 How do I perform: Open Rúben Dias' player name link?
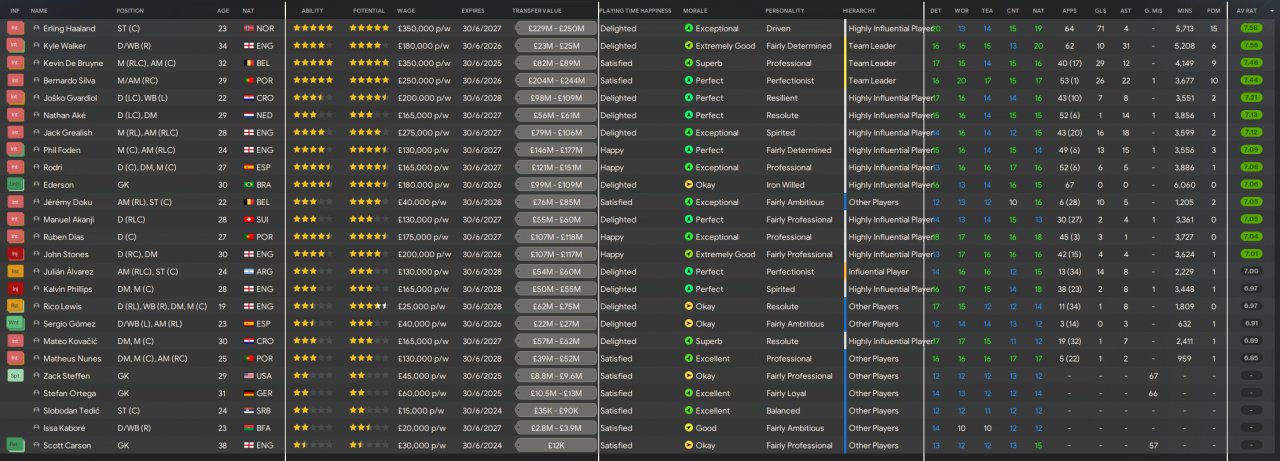tap(65, 237)
